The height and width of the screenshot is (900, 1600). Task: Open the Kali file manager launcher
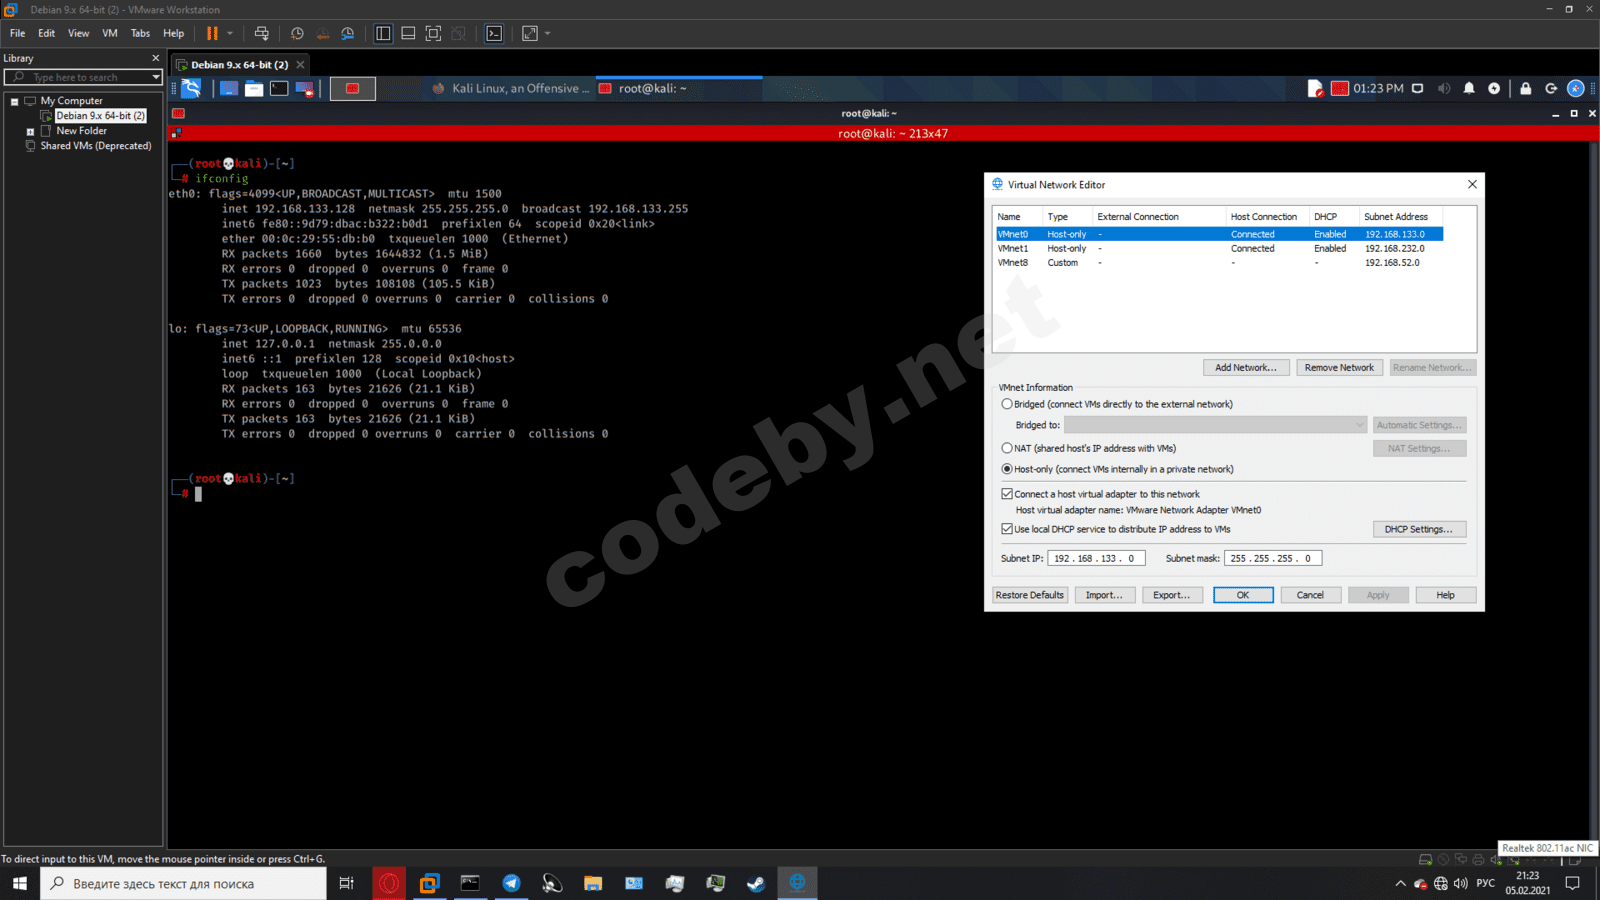tap(254, 88)
